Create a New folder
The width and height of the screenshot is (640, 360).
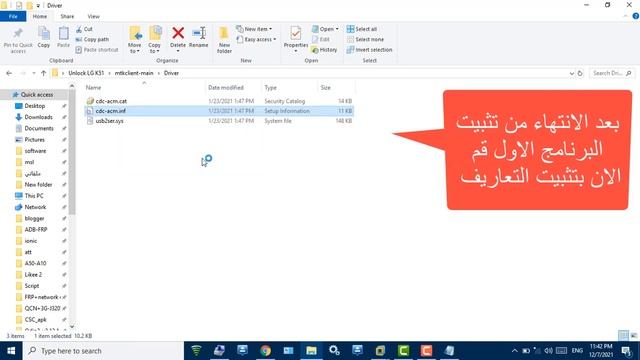224,40
